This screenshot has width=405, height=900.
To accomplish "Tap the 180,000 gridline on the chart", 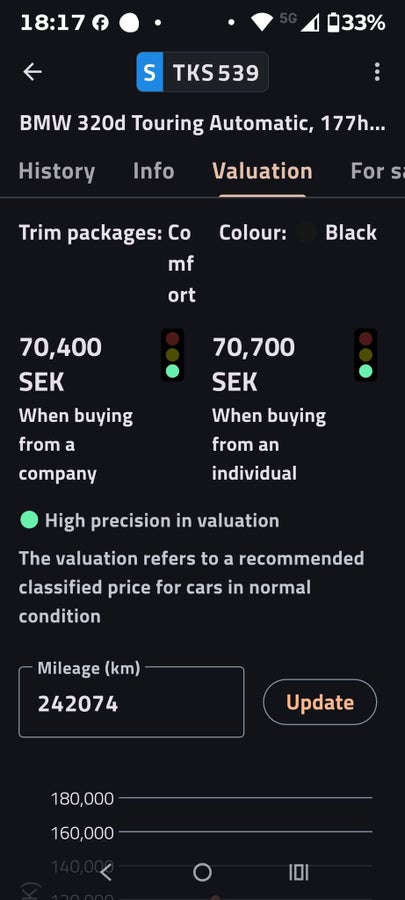I will 245,798.
